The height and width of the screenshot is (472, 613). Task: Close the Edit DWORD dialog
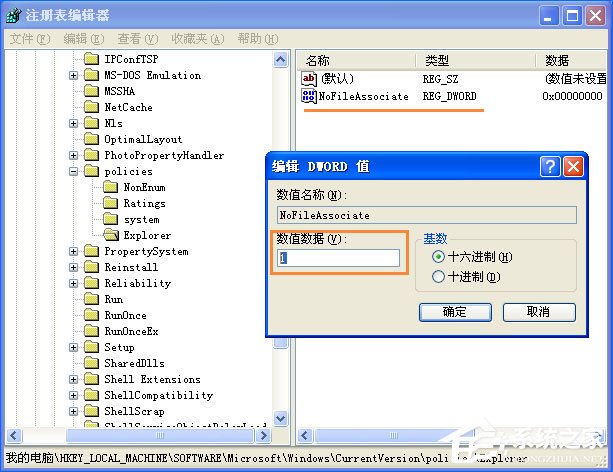[x=573, y=167]
